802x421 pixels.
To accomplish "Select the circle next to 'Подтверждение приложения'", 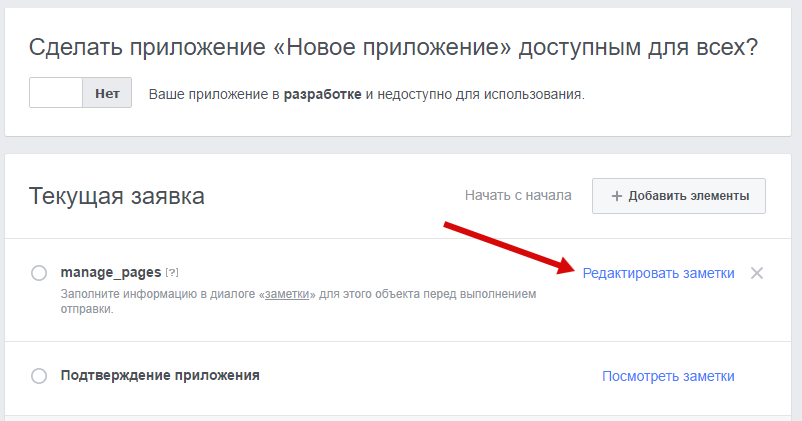I will (x=39, y=376).
